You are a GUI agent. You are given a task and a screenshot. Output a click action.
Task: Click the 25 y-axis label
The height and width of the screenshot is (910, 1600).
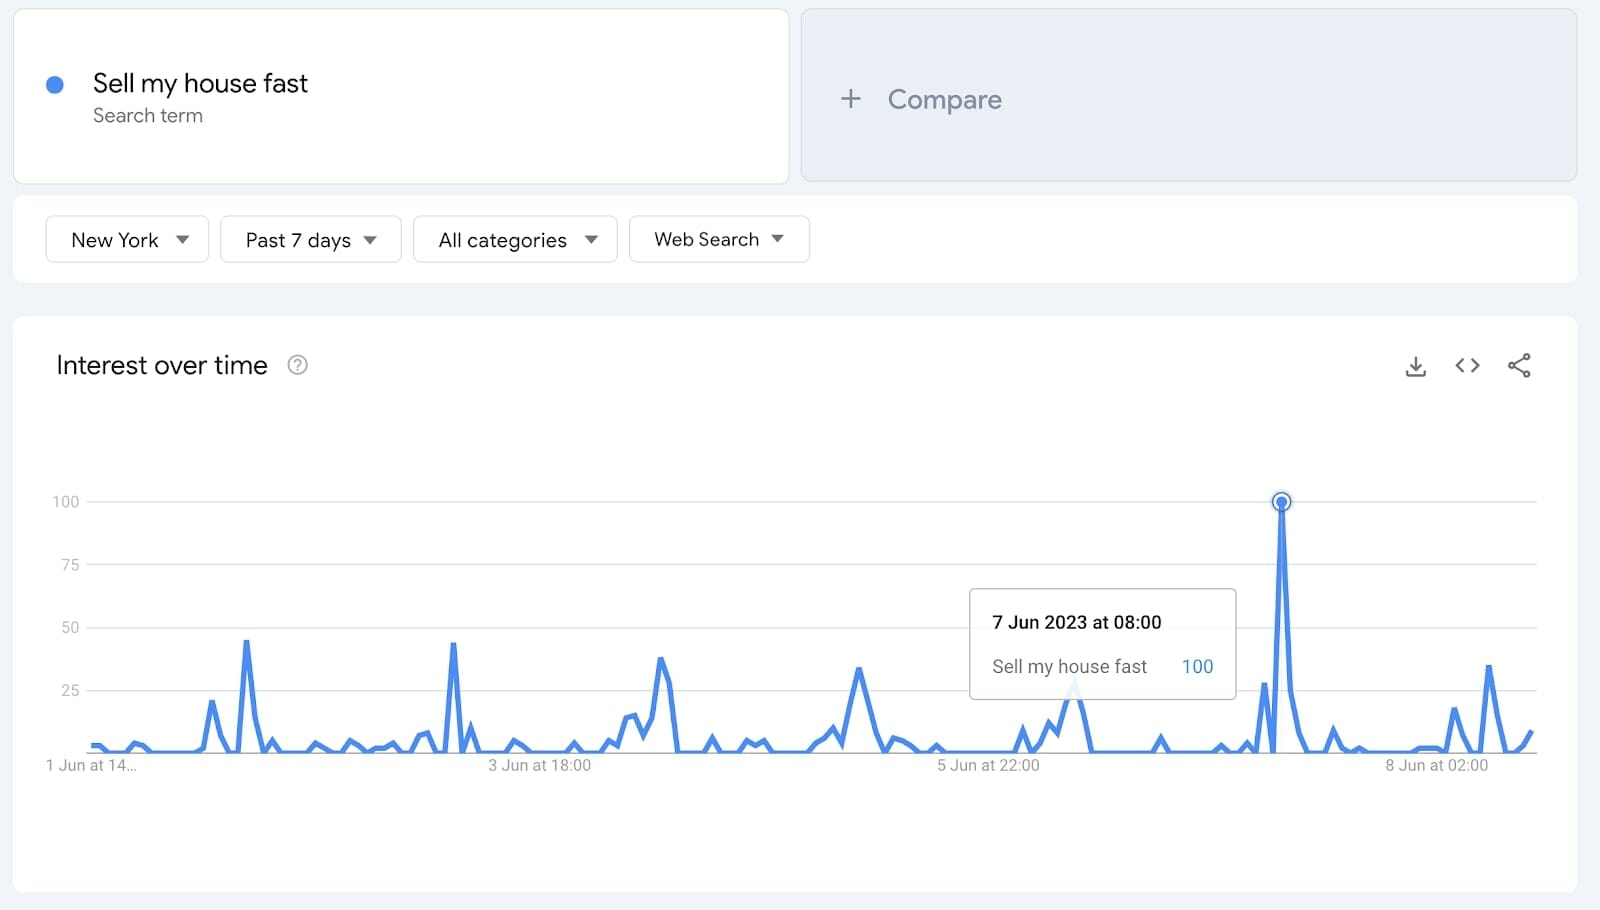pos(70,691)
